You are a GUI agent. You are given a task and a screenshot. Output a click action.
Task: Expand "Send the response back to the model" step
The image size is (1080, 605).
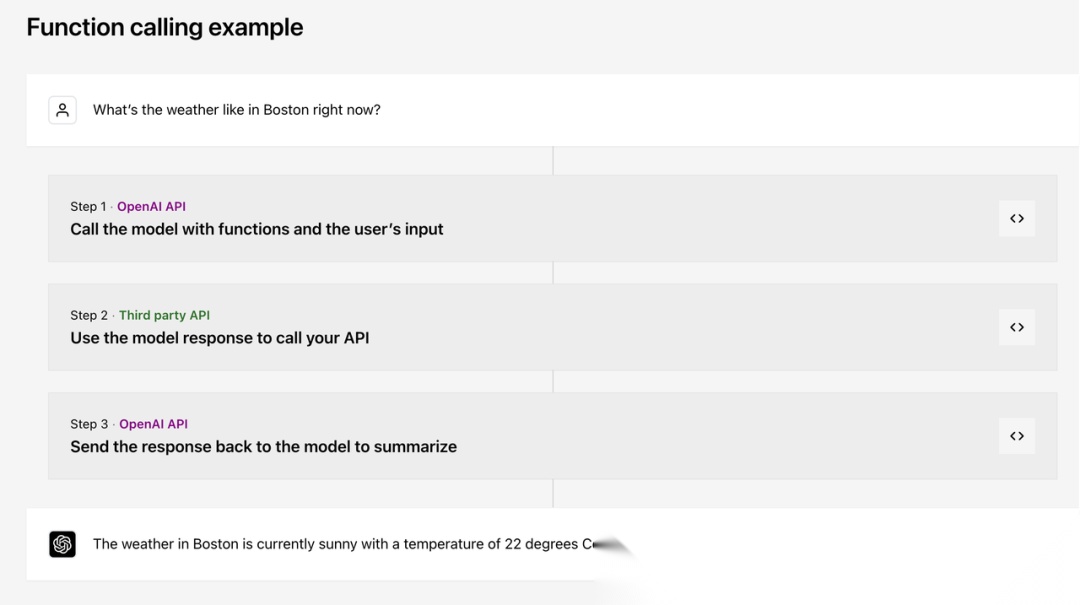click(x=263, y=447)
